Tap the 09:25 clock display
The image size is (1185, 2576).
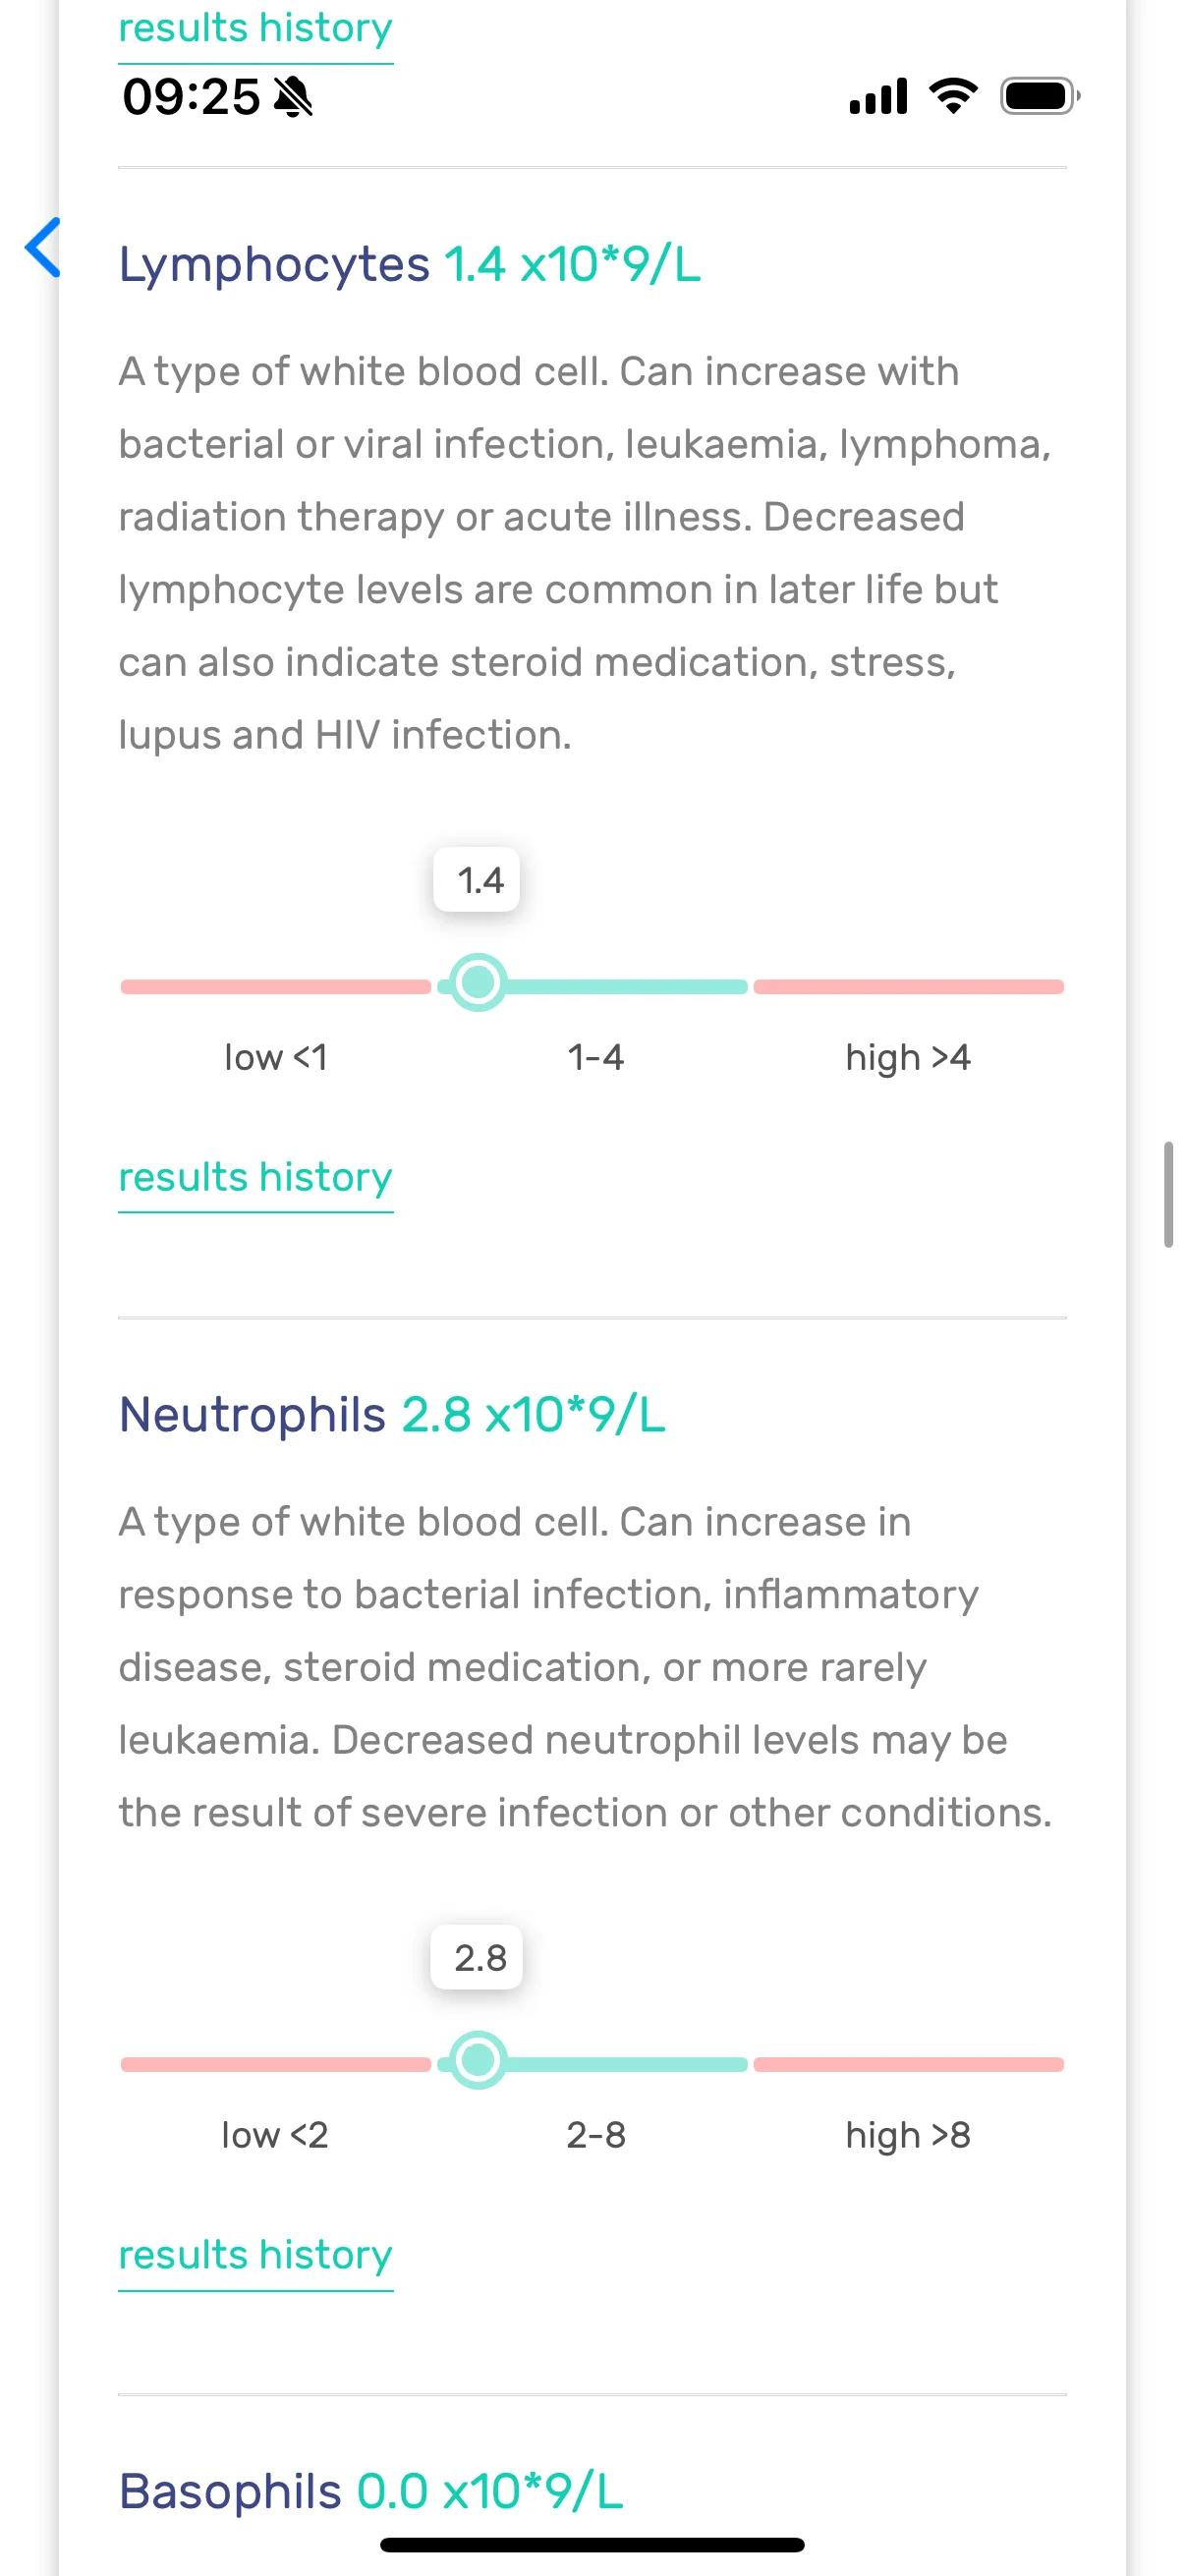191,97
